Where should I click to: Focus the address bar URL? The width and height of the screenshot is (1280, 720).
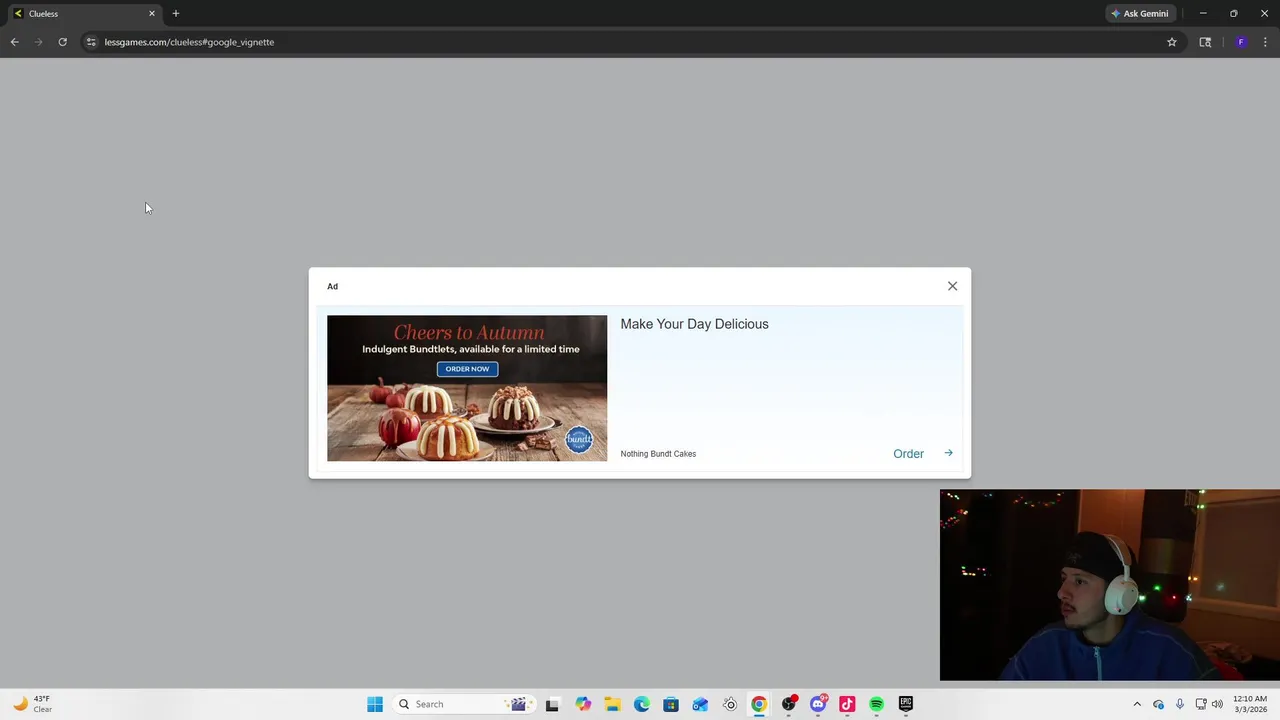click(x=189, y=42)
